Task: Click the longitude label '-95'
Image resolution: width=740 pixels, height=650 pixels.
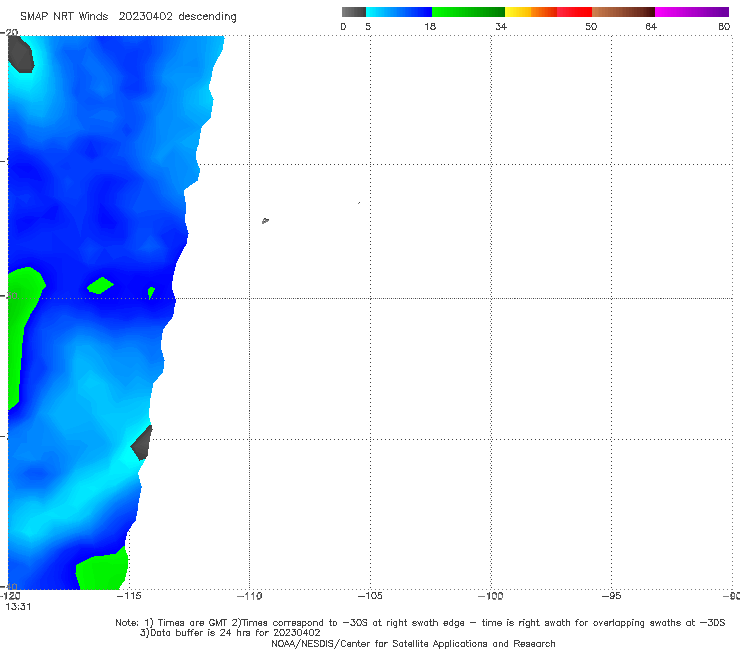Action: (x=611, y=596)
